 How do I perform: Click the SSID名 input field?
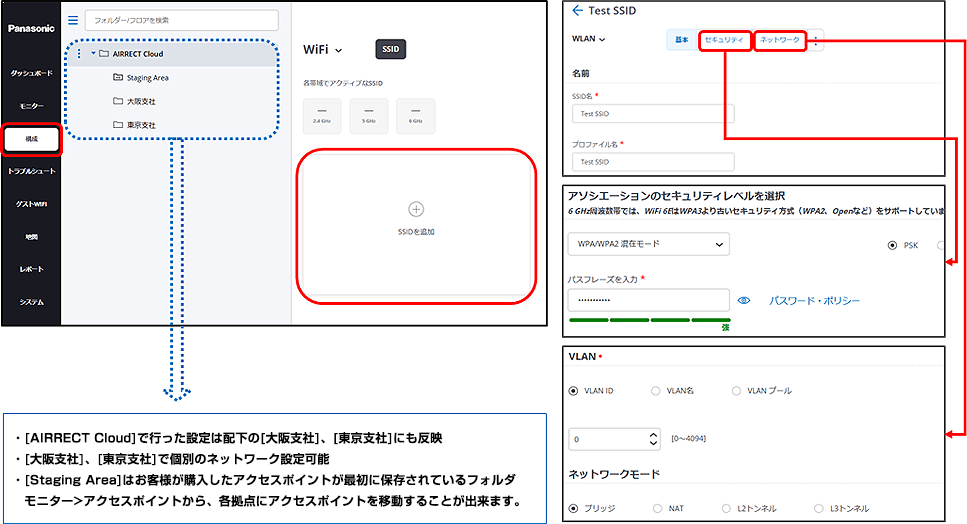coord(653,114)
